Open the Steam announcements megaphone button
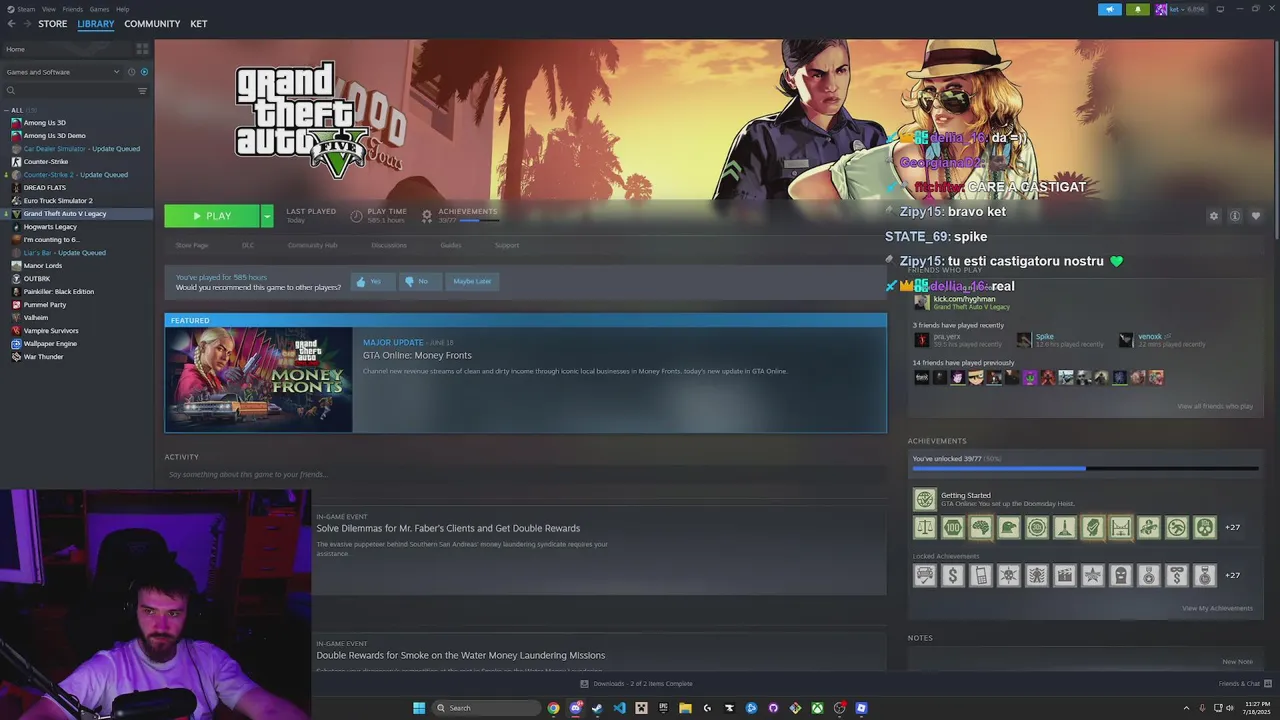Viewport: 1280px width, 720px height. 1110,9
